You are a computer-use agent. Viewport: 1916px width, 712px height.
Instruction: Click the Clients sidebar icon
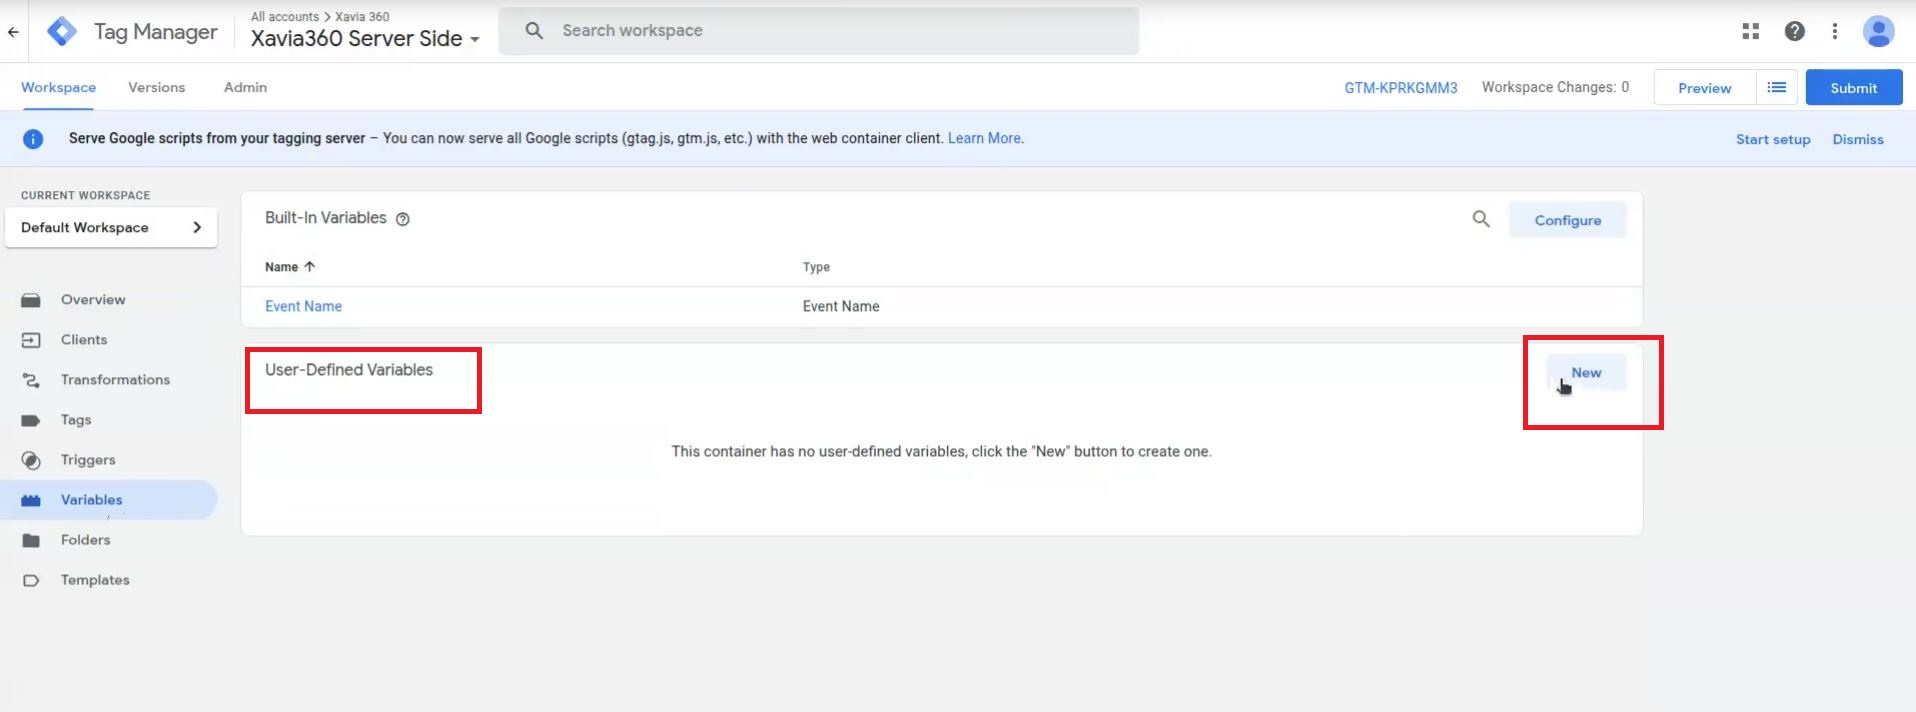[x=31, y=340]
